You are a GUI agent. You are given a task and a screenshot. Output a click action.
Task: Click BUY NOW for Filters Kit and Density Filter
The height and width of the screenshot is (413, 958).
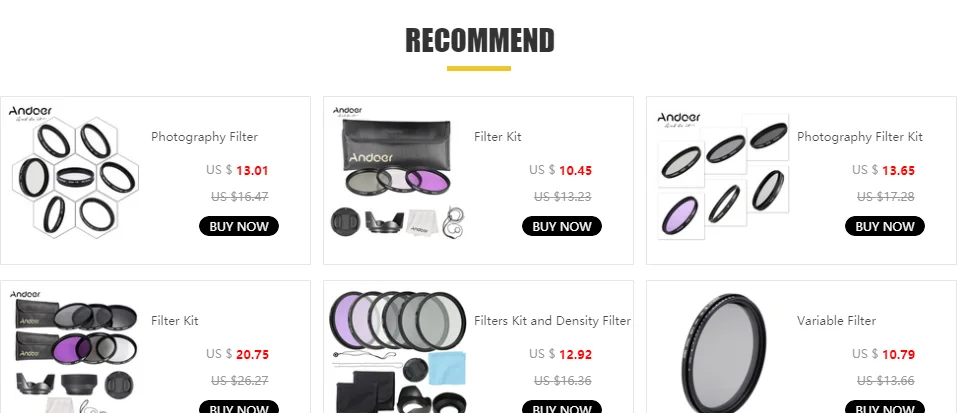[x=561, y=407]
